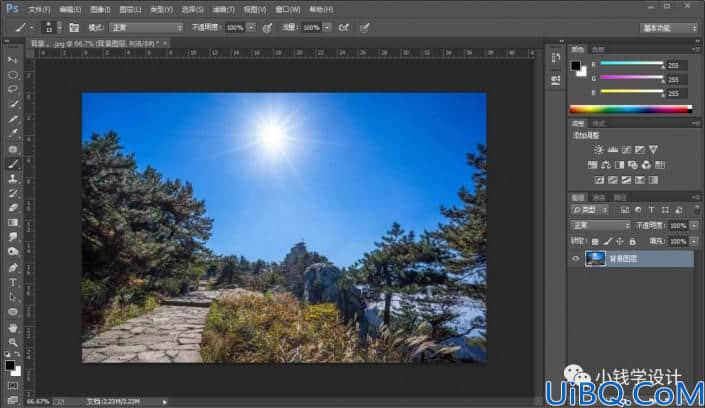Select the Lasso tool

coord(13,89)
